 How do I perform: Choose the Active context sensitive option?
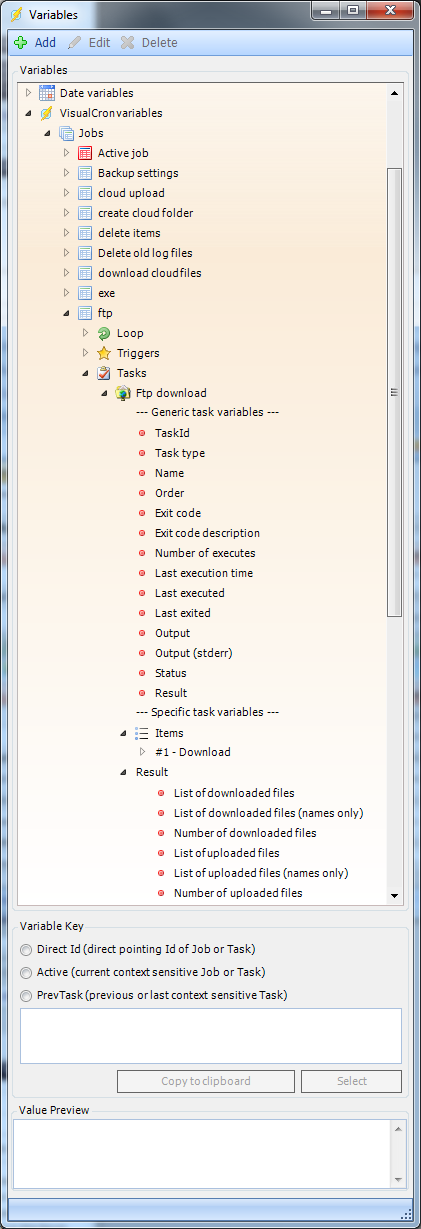click(x=26, y=971)
